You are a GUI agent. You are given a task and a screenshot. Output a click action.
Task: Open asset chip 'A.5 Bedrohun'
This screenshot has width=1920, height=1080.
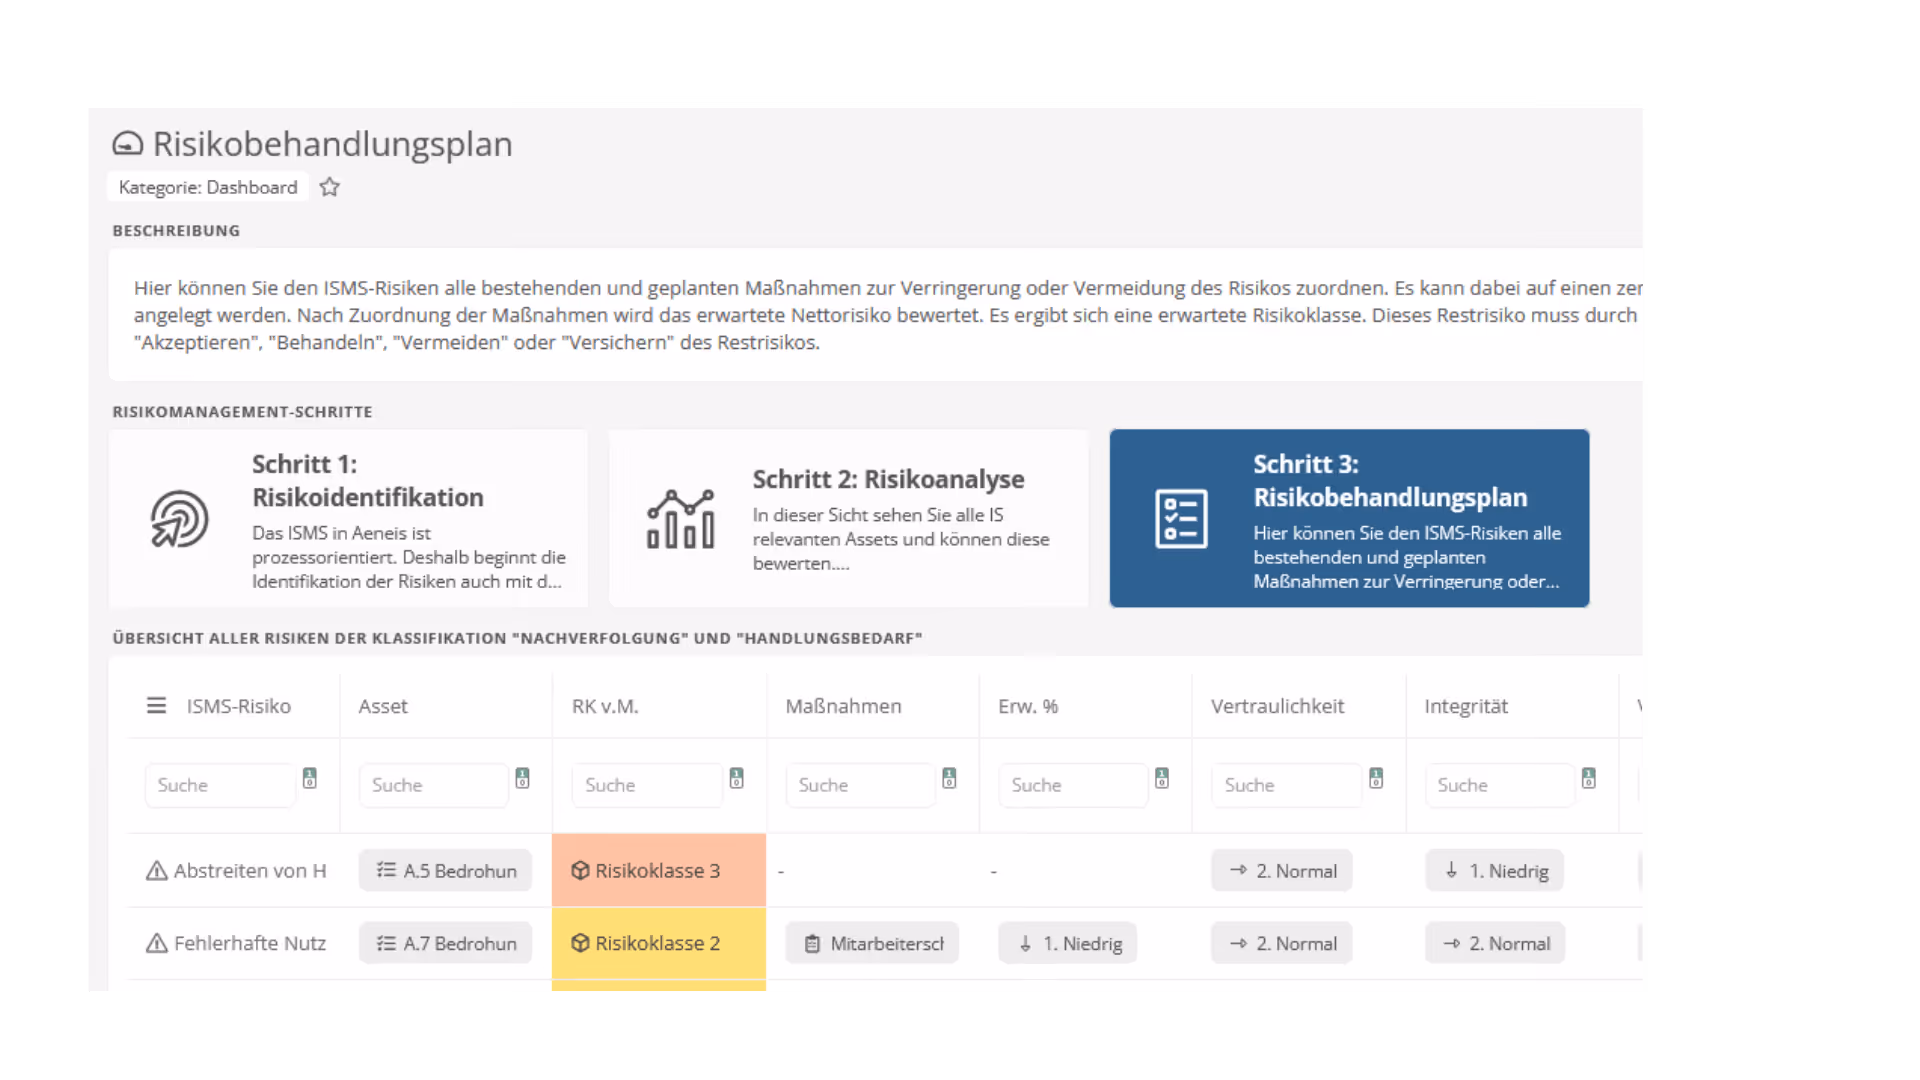coord(446,871)
